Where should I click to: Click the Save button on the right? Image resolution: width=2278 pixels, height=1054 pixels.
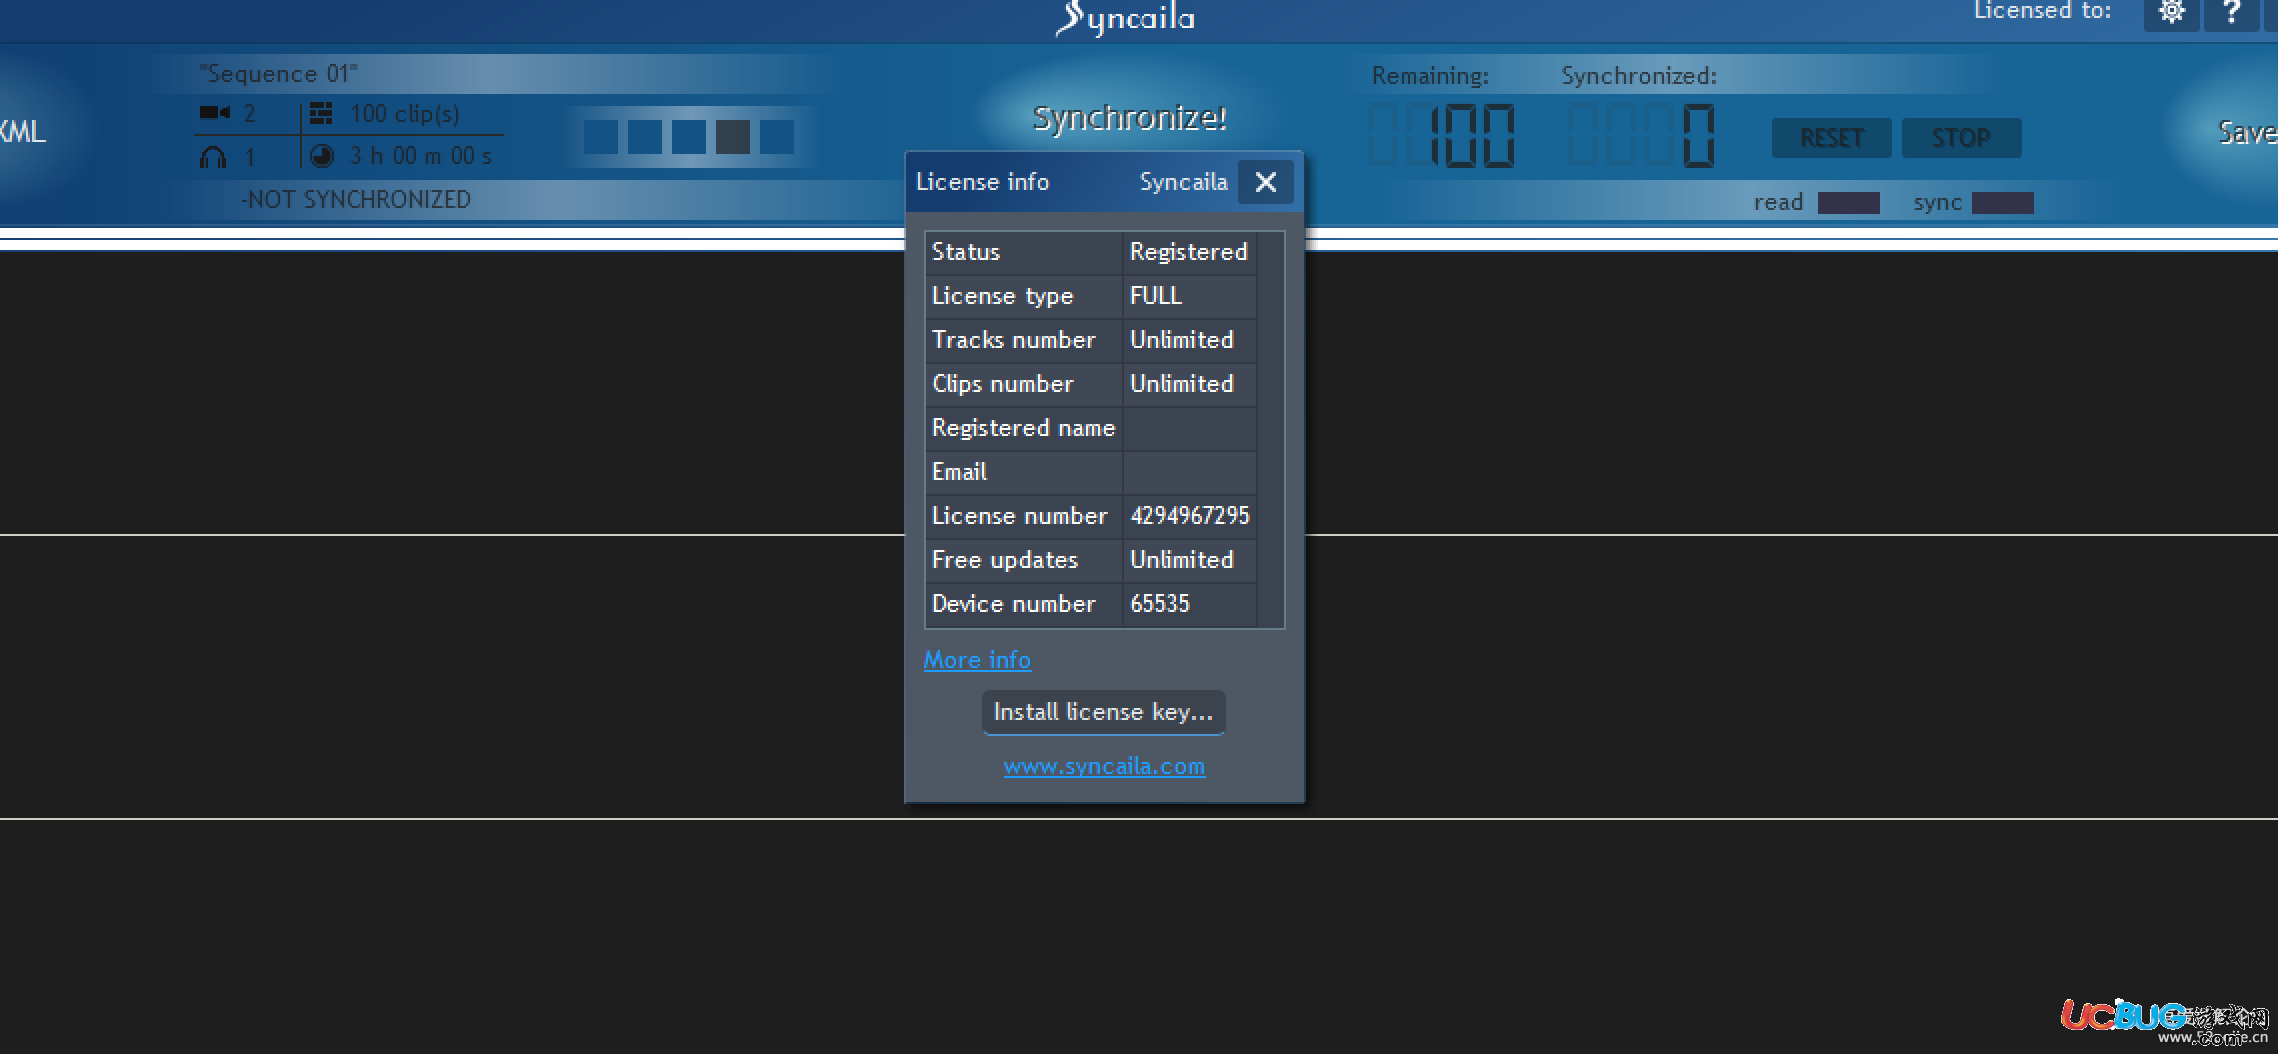tap(2247, 132)
